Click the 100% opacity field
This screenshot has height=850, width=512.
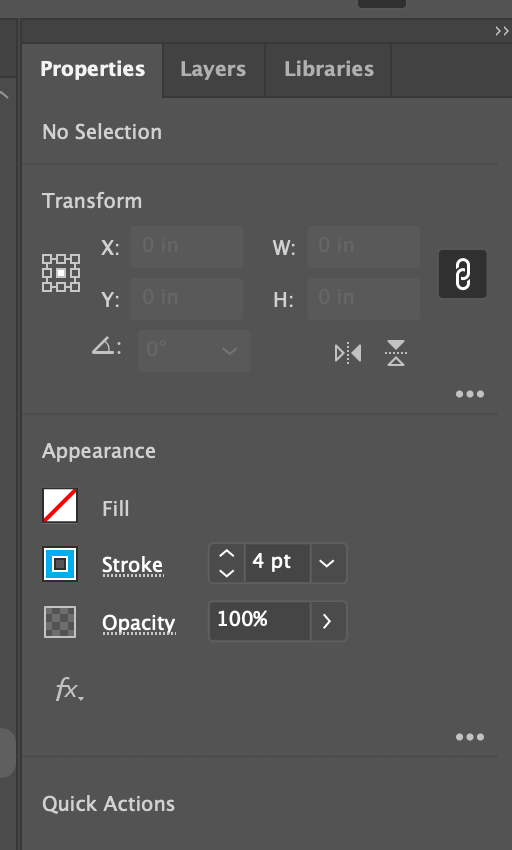point(260,621)
